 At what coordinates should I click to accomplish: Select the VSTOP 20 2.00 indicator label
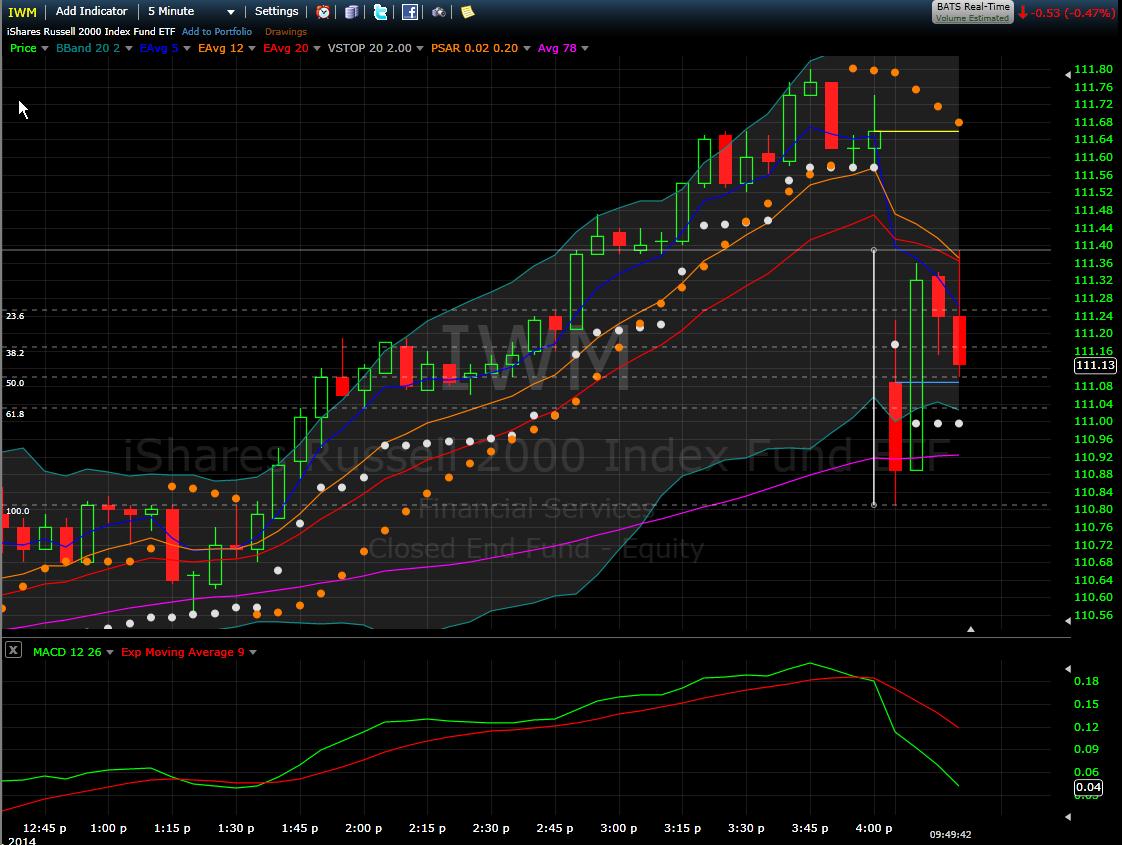tap(370, 48)
